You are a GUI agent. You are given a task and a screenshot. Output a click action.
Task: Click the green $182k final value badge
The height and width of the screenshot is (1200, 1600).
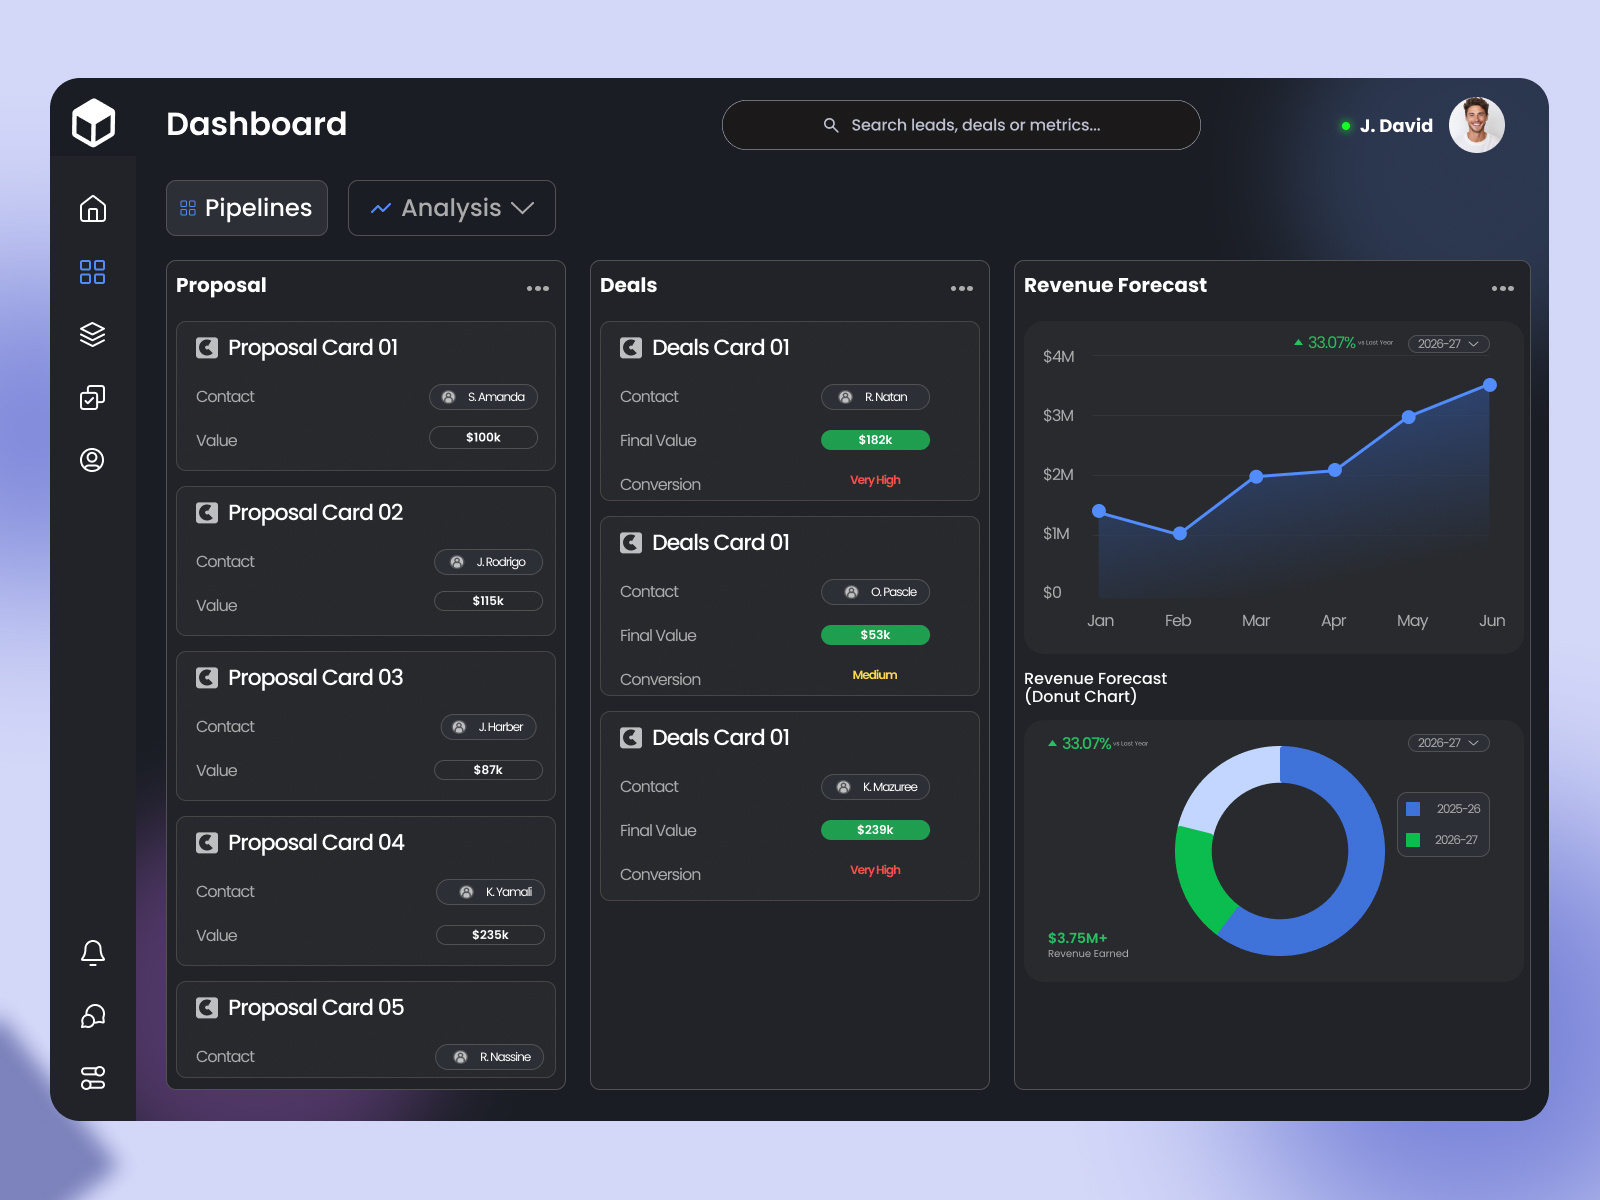pyautogui.click(x=876, y=440)
